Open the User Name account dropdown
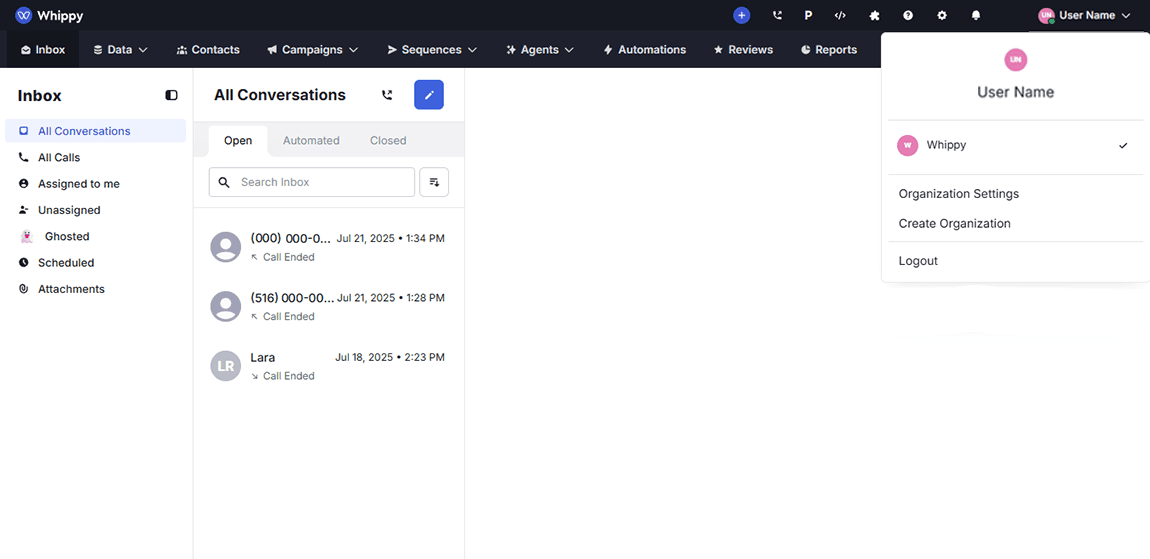Viewport: 1150px width, 559px height. pos(1085,15)
